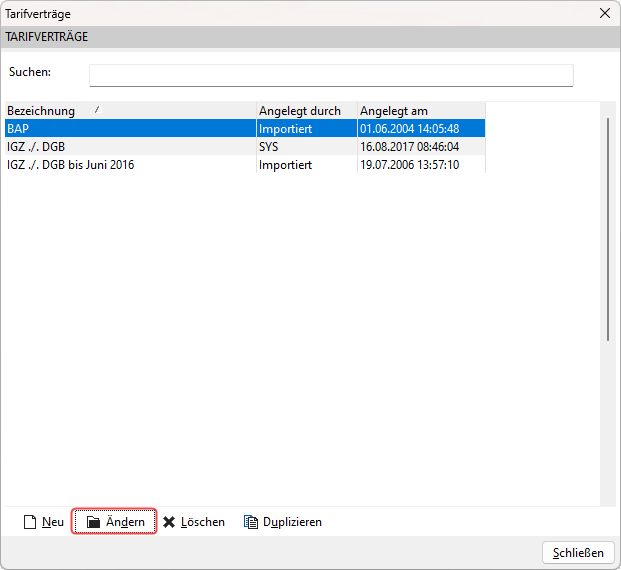Select the IGZ ./. DGB row
The height and width of the screenshot is (570, 621).
click(x=245, y=147)
